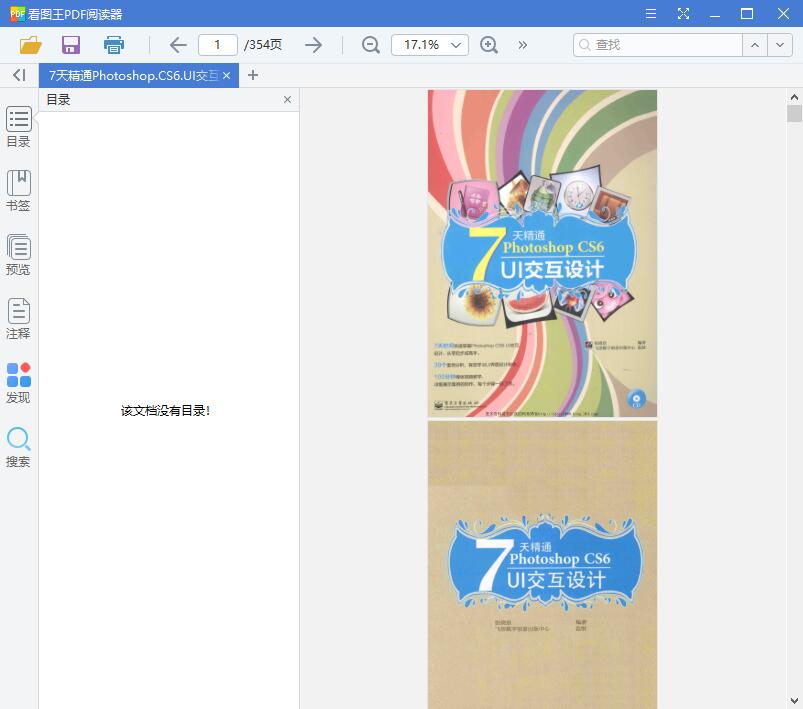Minimize the PDF reader window
The height and width of the screenshot is (709, 803).
[x=715, y=14]
